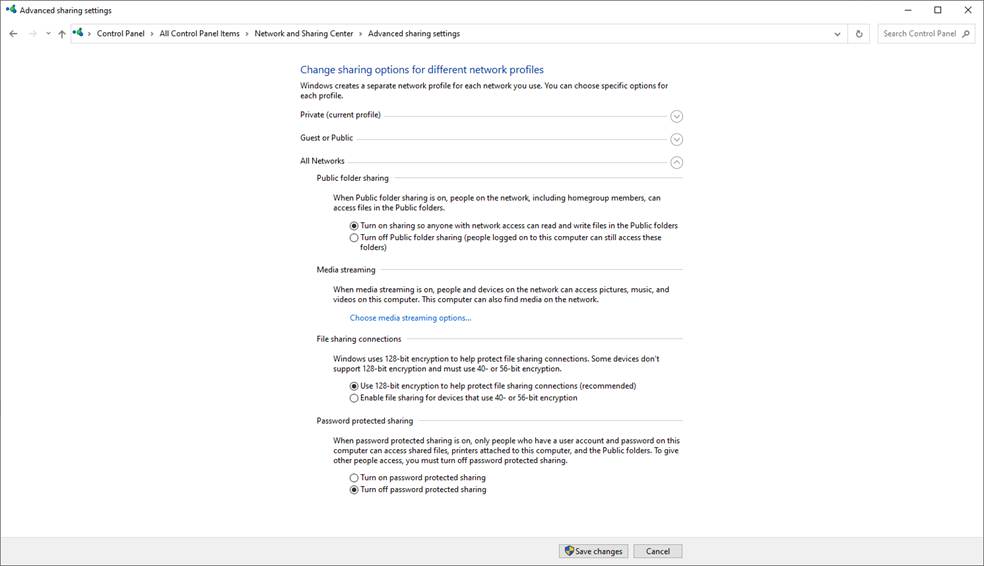This screenshot has height=566, width=984.
Task: Close the Advanced sharing settings window
Action: point(968,10)
